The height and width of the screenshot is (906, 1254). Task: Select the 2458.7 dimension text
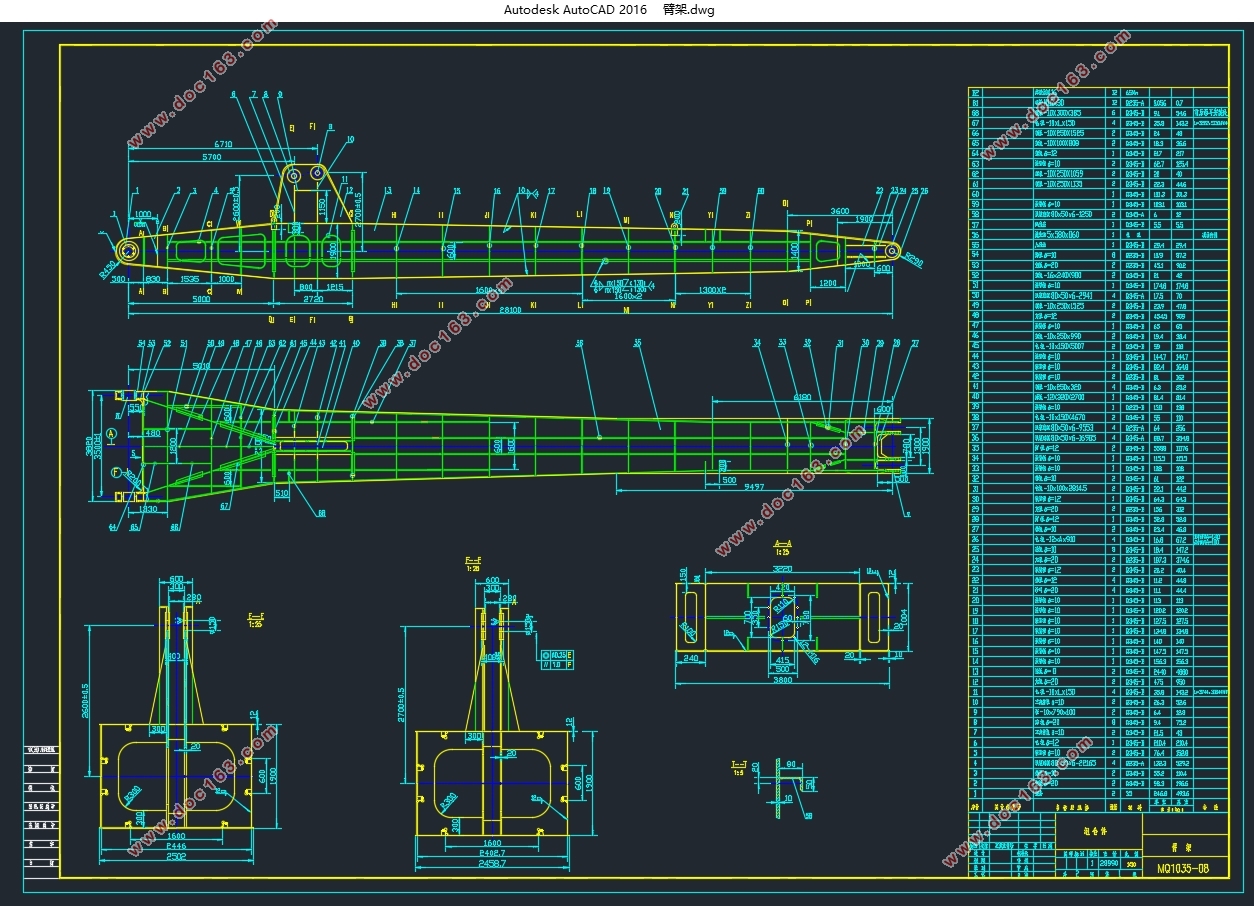490,862
